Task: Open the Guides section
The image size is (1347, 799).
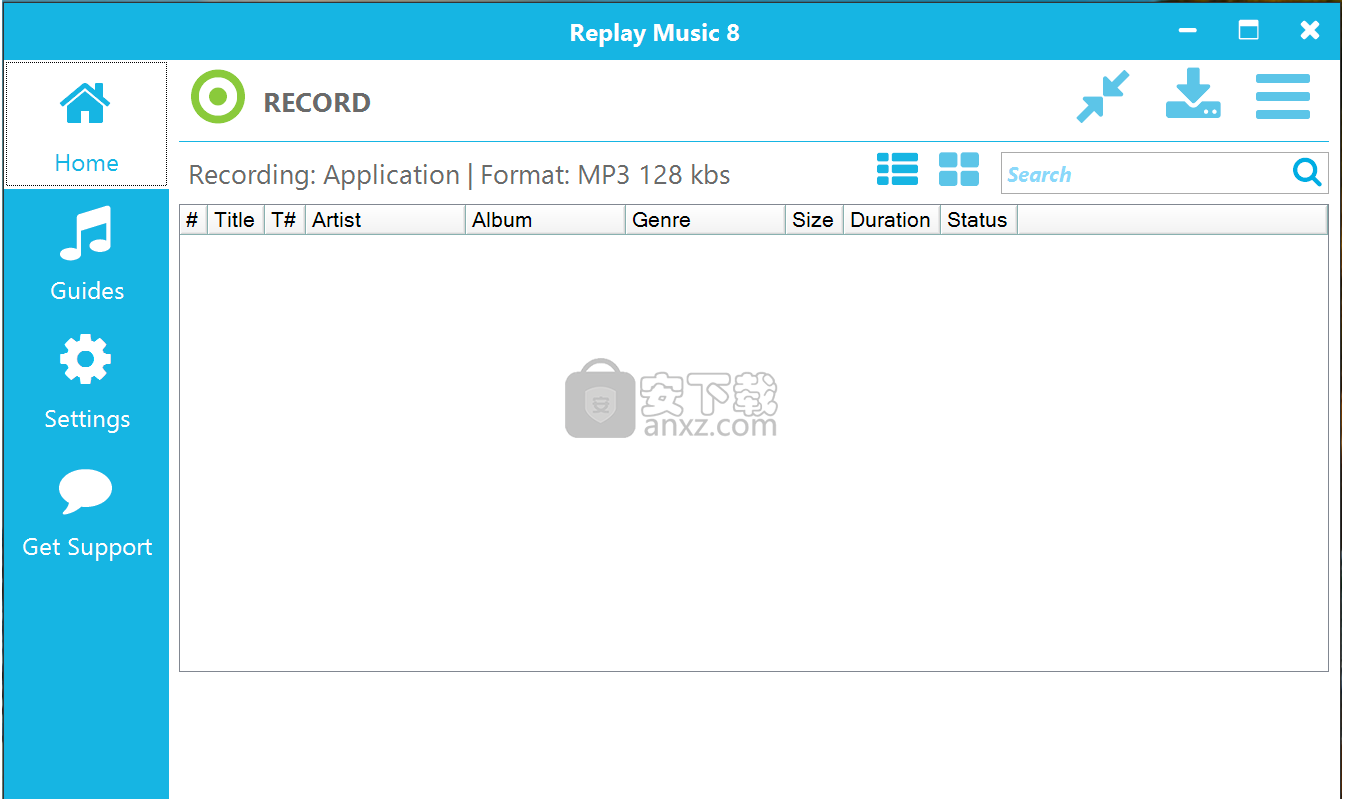Action: (x=86, y=254)
